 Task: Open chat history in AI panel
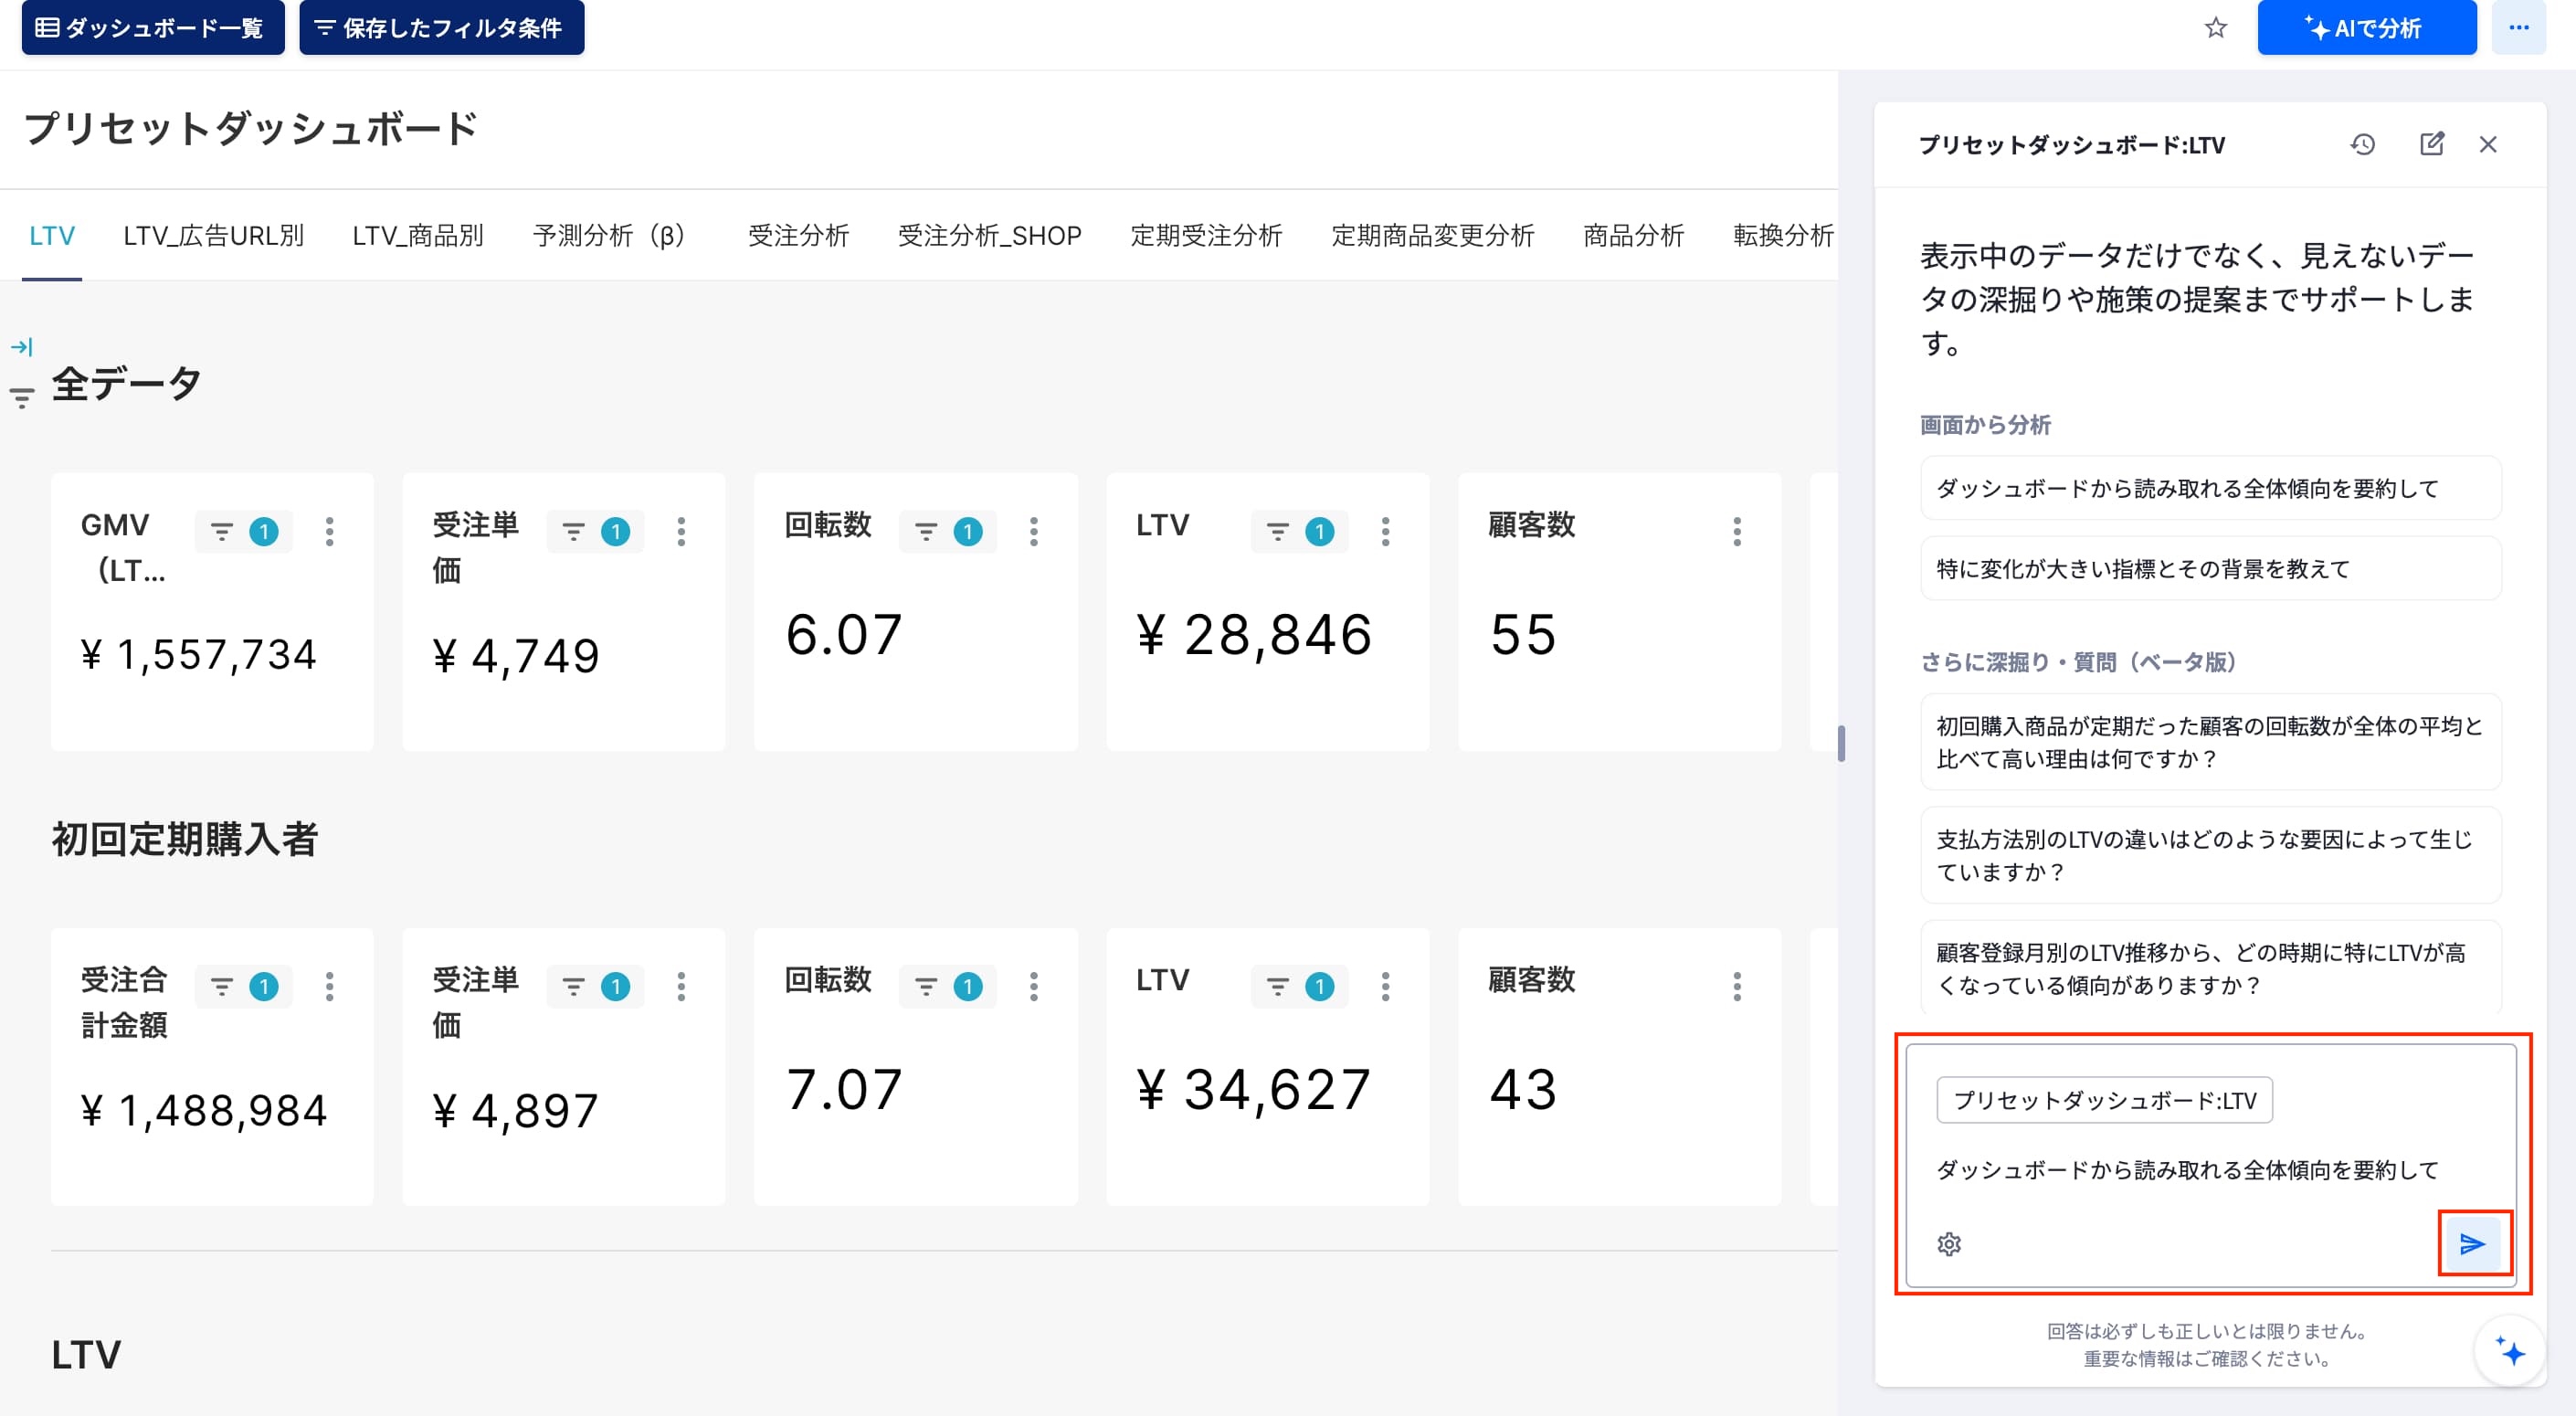[2362, 145]
